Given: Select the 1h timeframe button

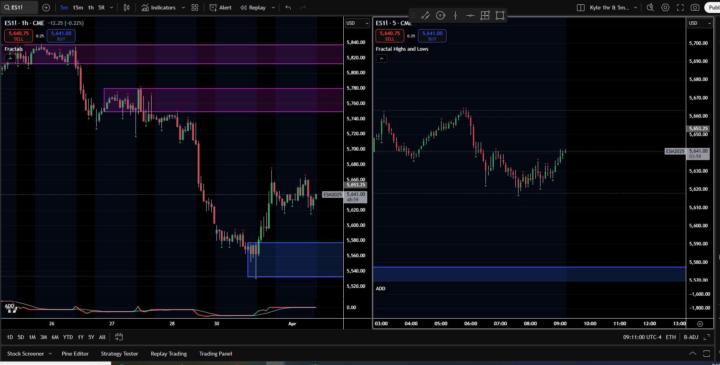Looking at the screenshot, I should click(91, 7).
